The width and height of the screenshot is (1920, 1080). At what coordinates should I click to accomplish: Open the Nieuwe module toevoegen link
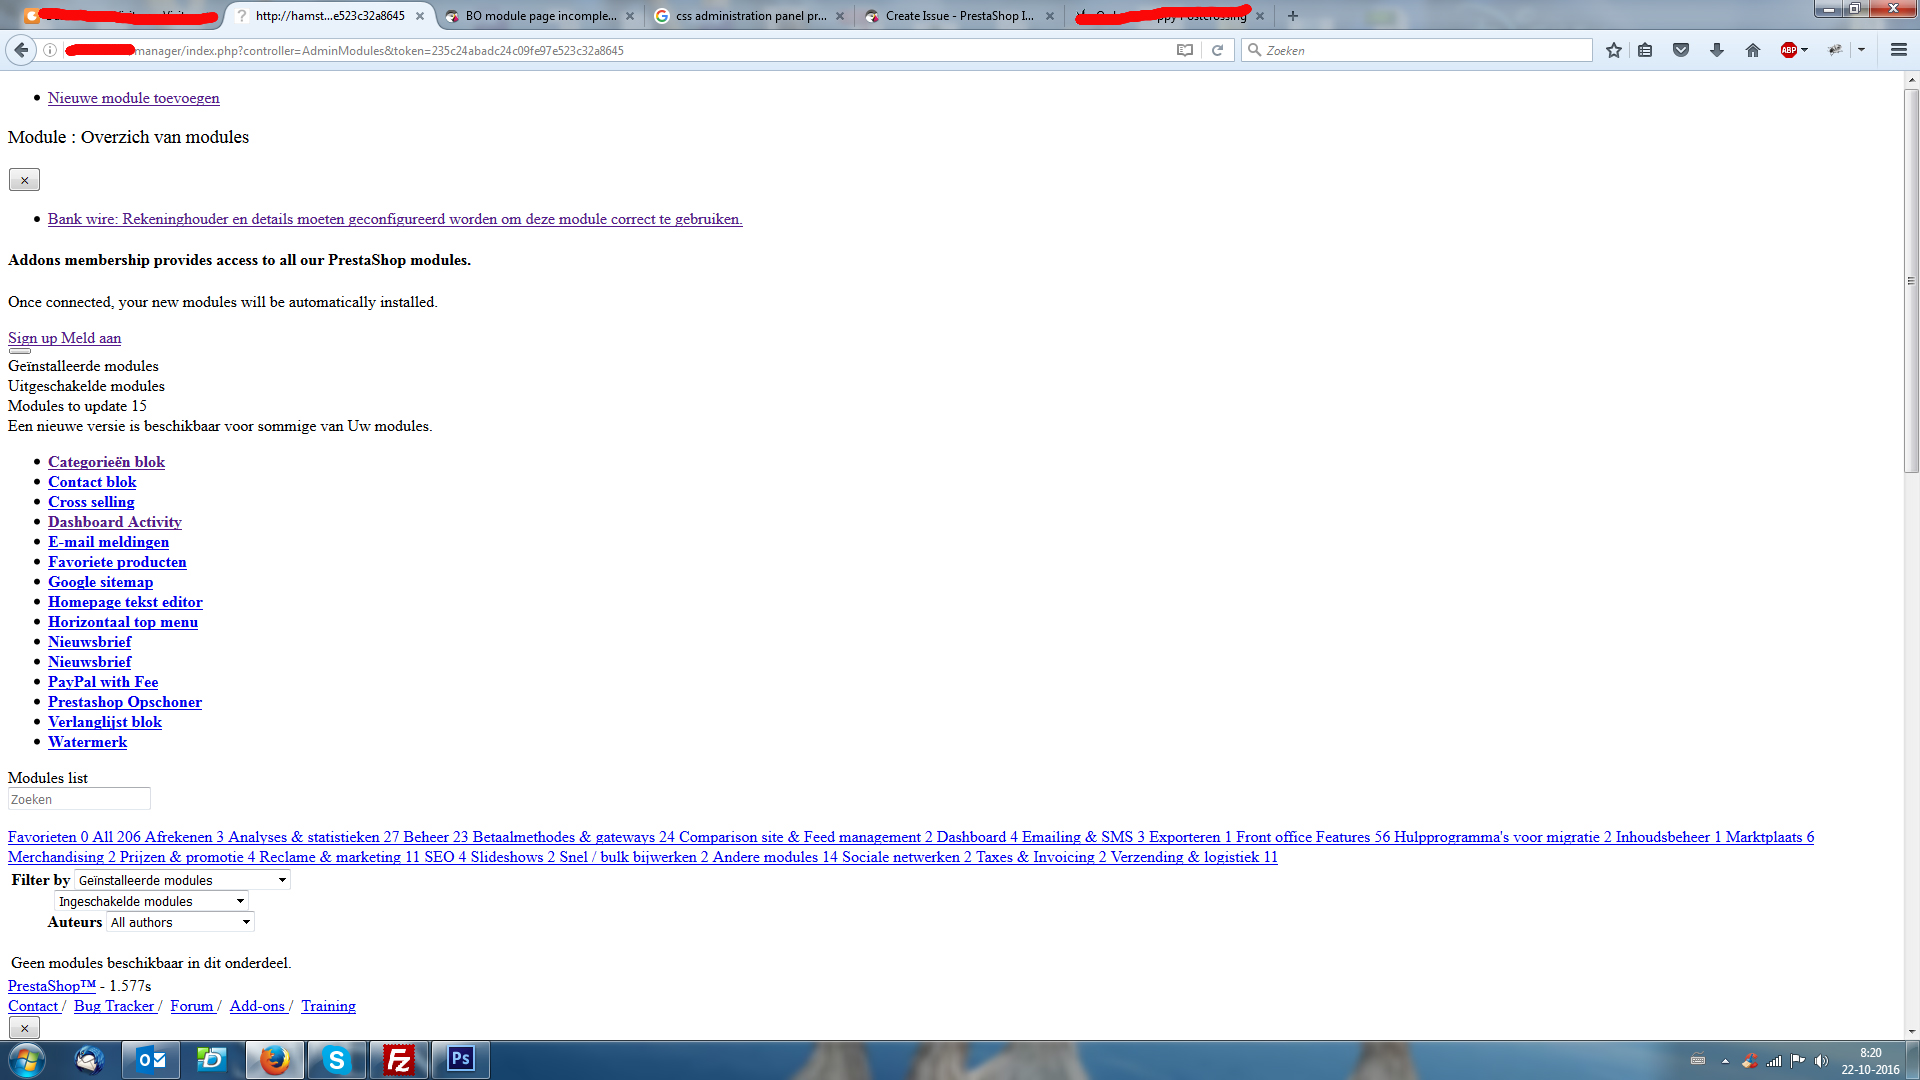click(x=133, y=98)
